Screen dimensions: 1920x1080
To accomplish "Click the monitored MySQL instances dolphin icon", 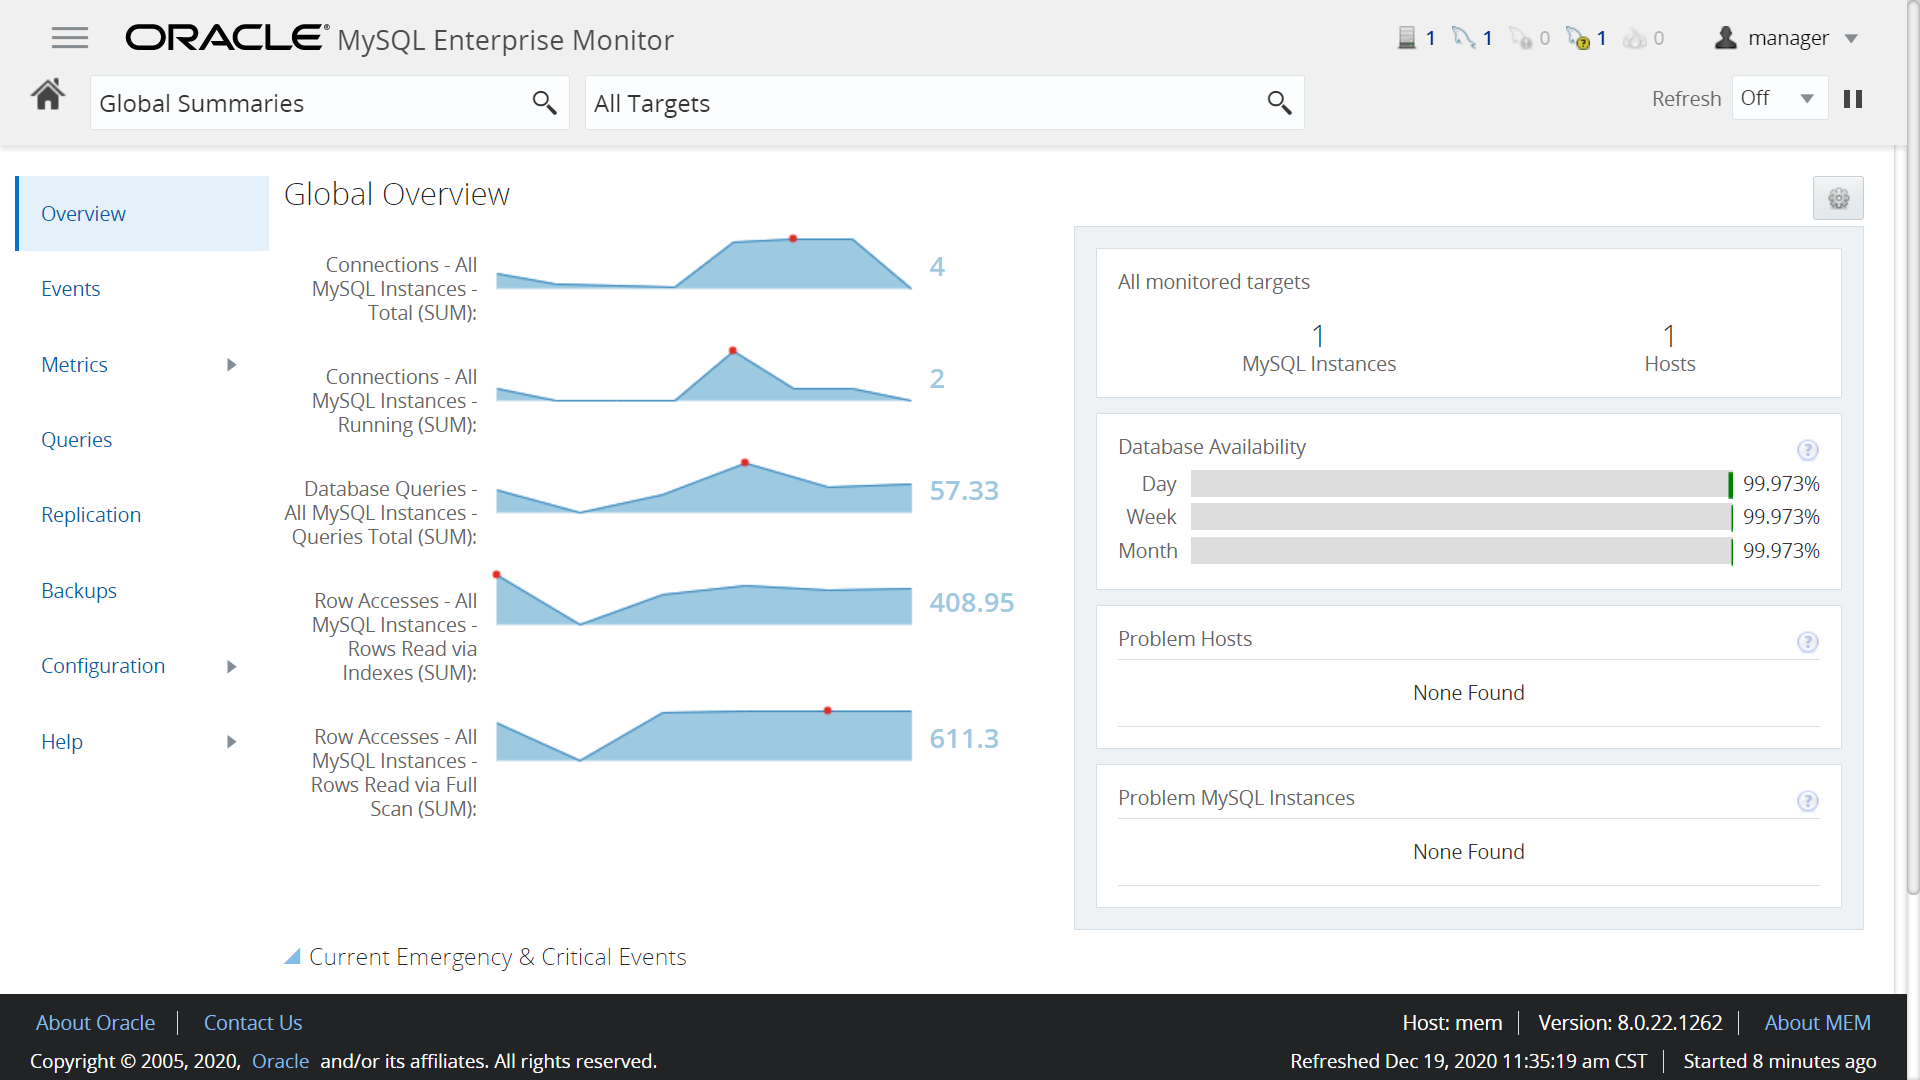I will point(1464,38).
